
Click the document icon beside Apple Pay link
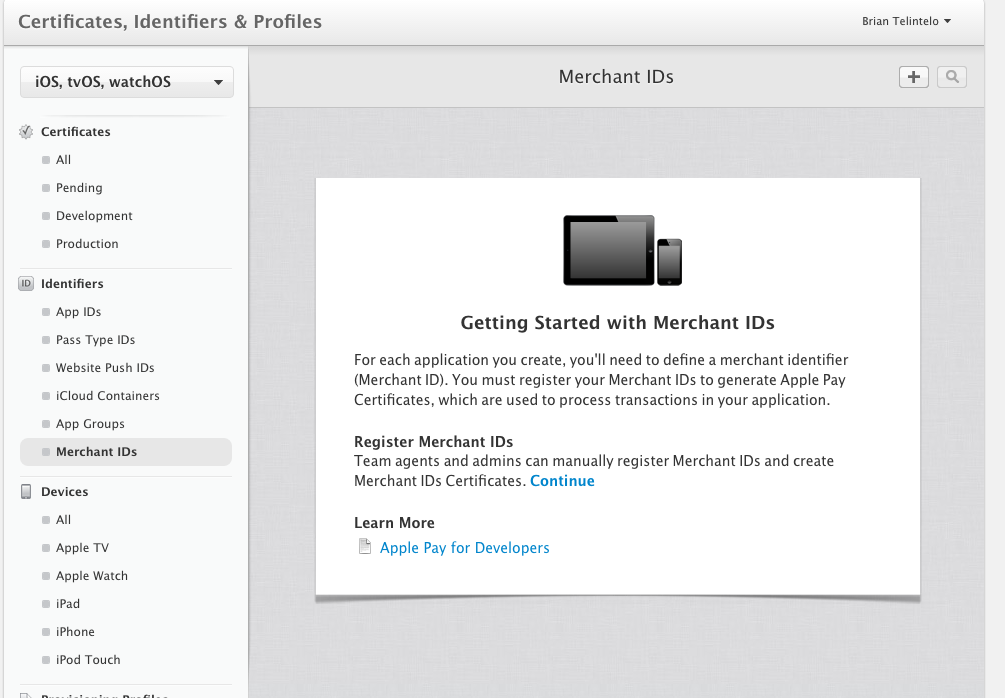(x=365, y=547)
